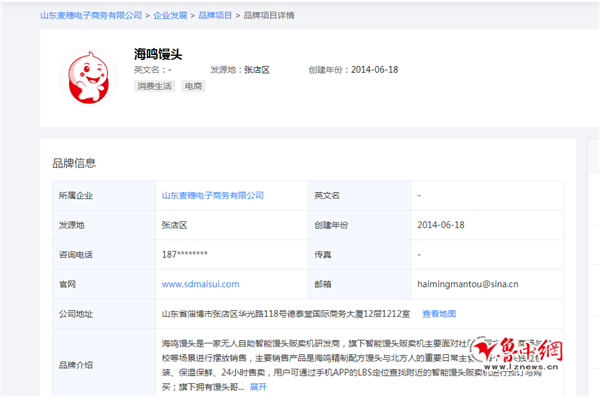
Task: Click 品牌项目详情 breadcrumb text
Action: click(x=269, y=15)
